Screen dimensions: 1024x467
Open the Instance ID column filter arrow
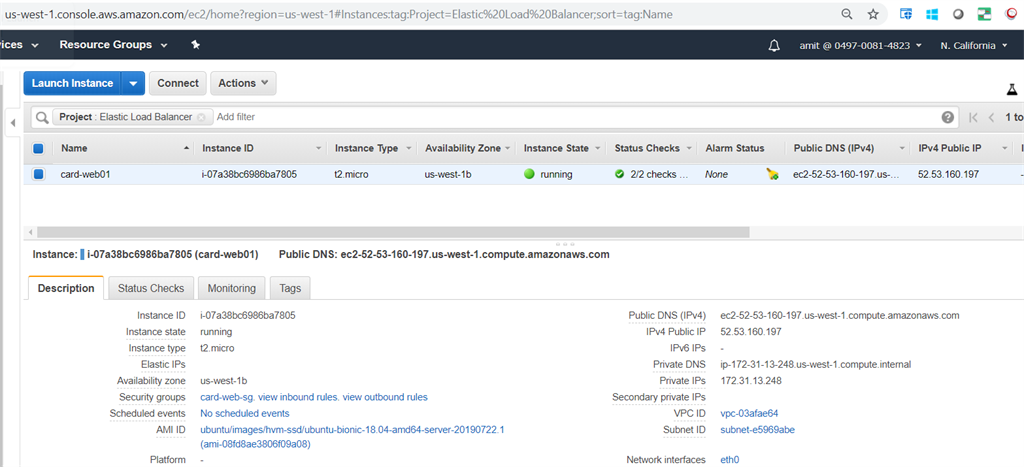point(319,149)
